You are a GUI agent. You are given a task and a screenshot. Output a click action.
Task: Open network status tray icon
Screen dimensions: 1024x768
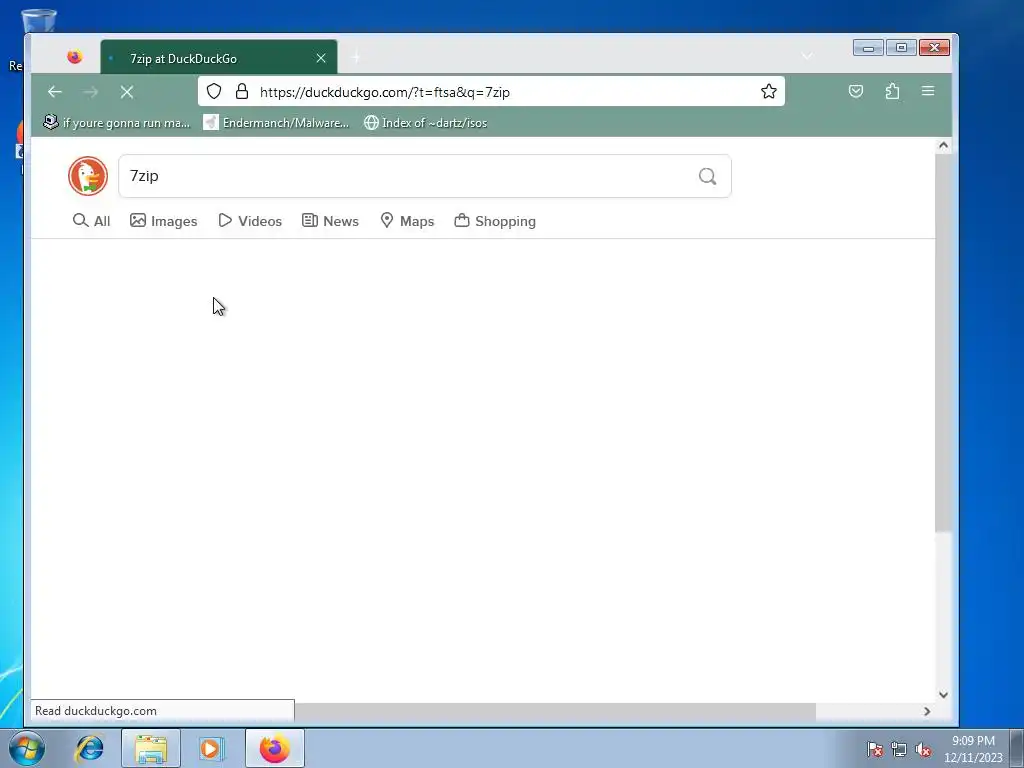[x=899, y=749]
